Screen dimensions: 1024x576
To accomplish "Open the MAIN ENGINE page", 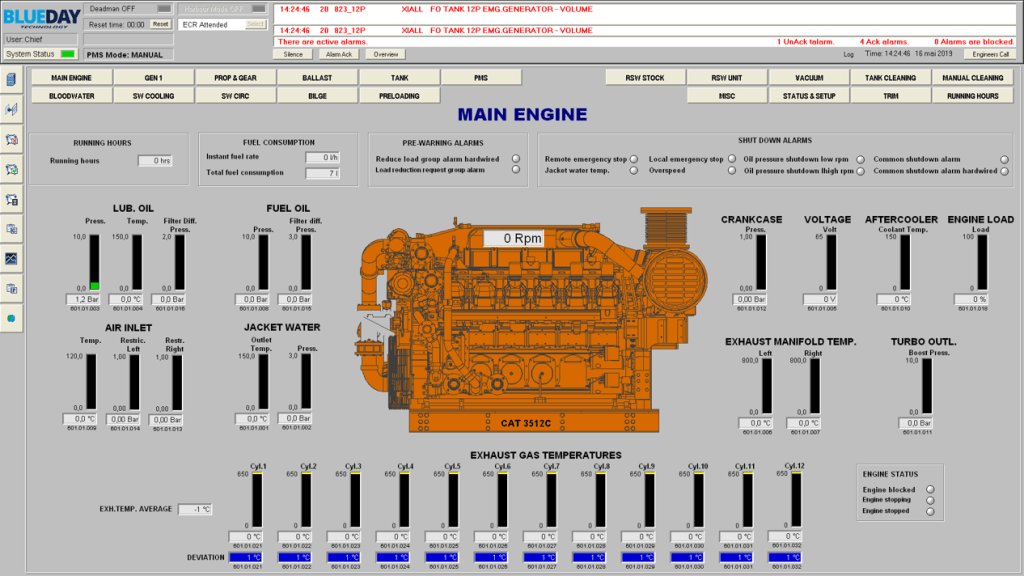I will [71, 78].
